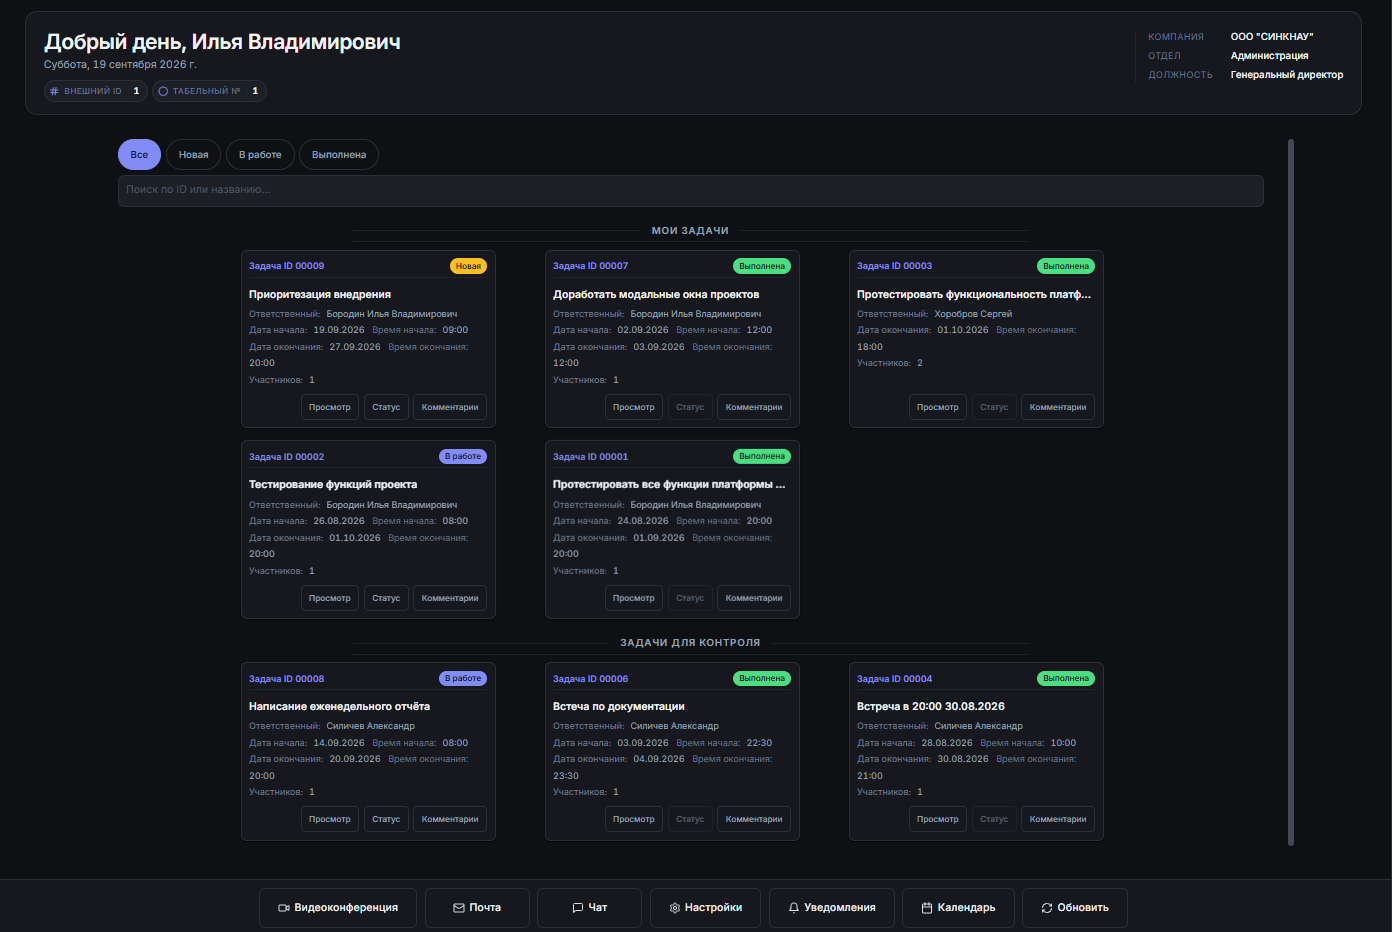This screenshot has width=1392, height=932.
Task: Open Просмотр for task ID 00007
Action: (x=634, y=407)
